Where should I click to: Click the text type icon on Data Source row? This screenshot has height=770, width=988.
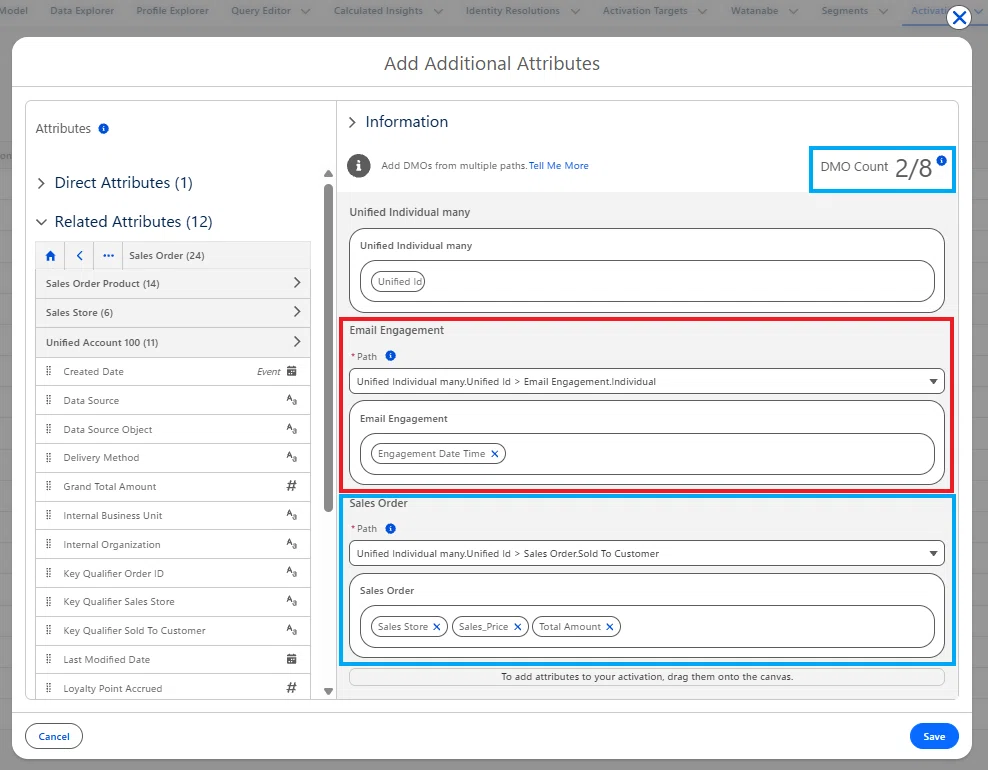click(x=292, y=400)
